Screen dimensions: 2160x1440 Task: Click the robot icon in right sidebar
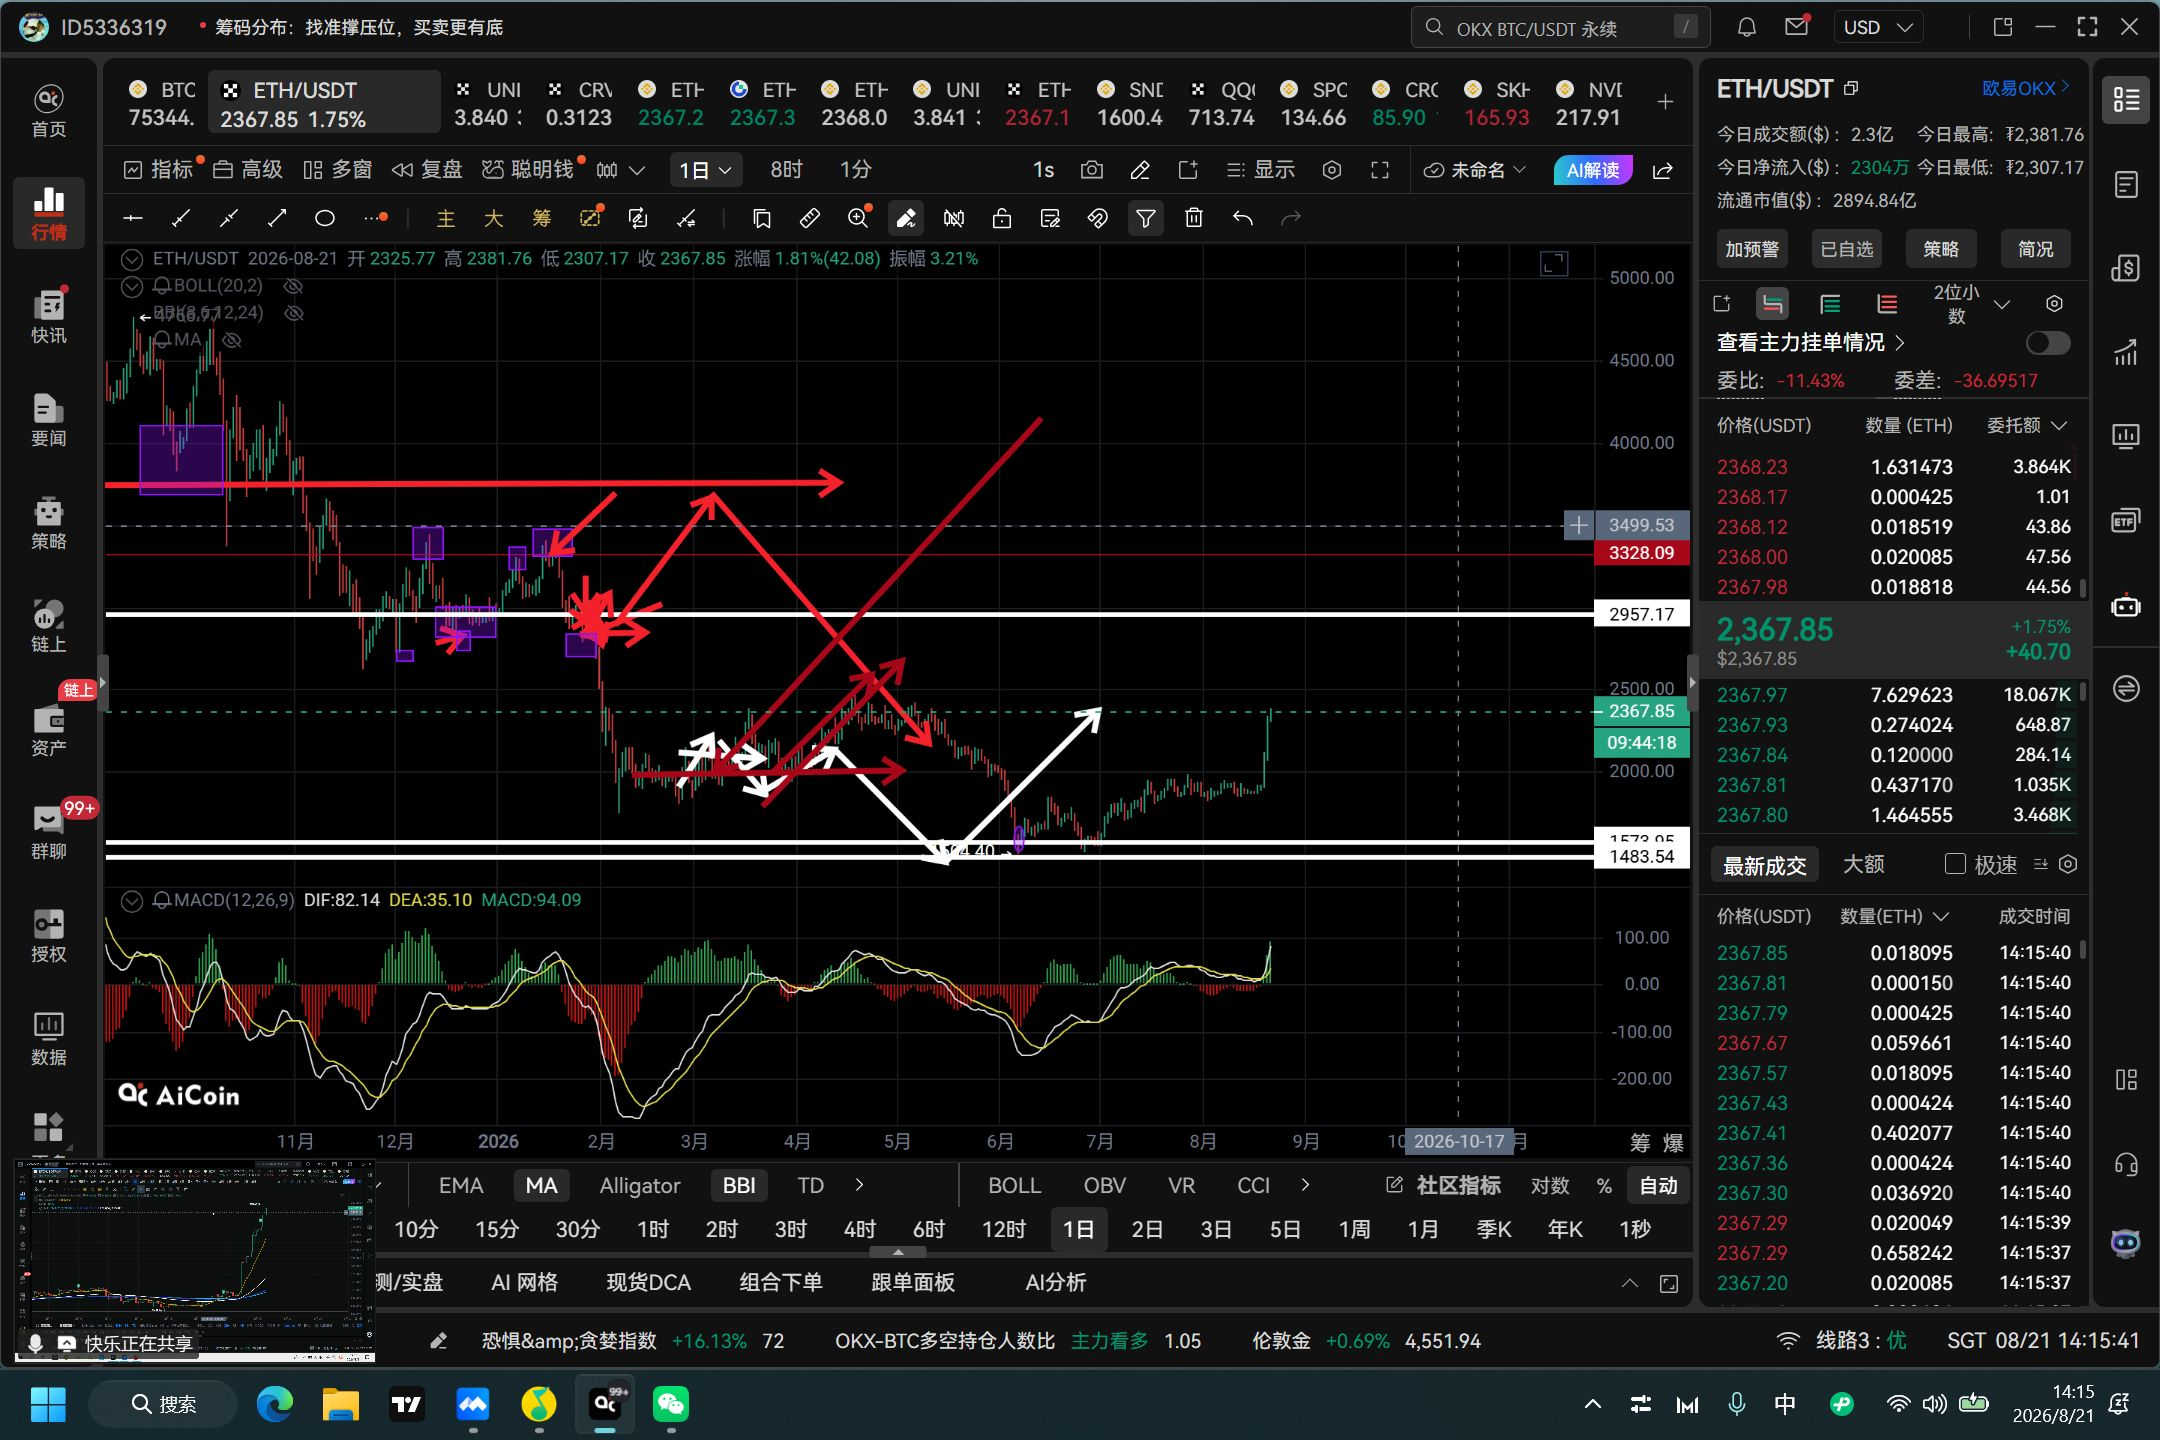(x=2126, y=606)
